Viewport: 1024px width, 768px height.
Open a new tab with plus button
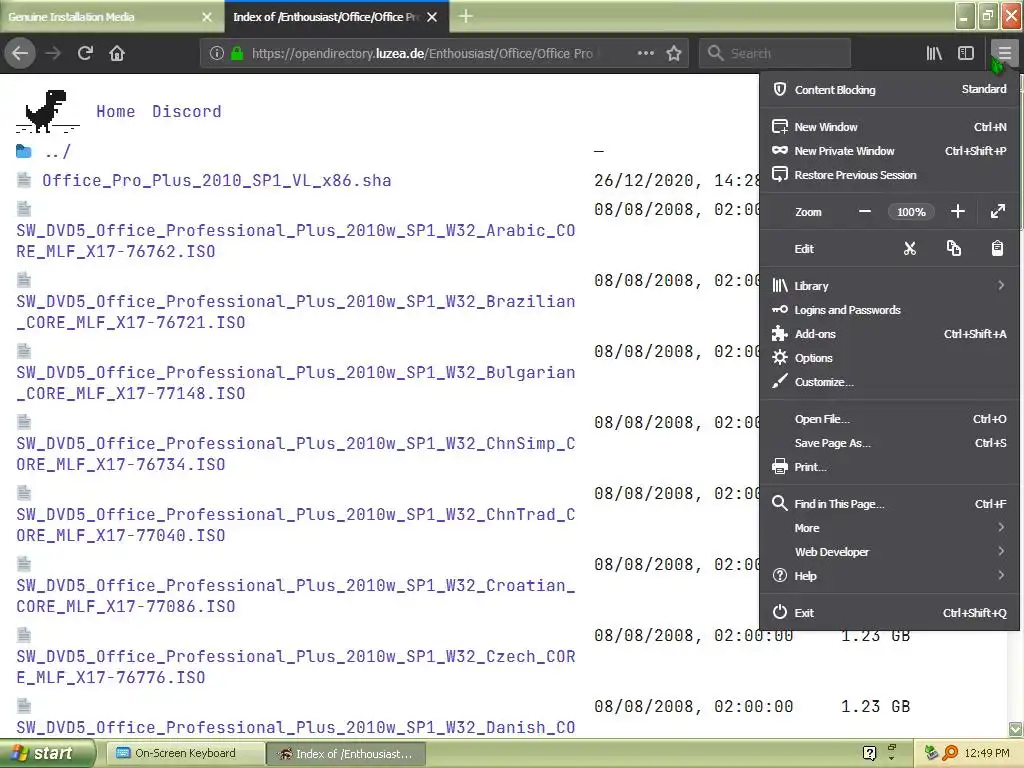point(466,16)
